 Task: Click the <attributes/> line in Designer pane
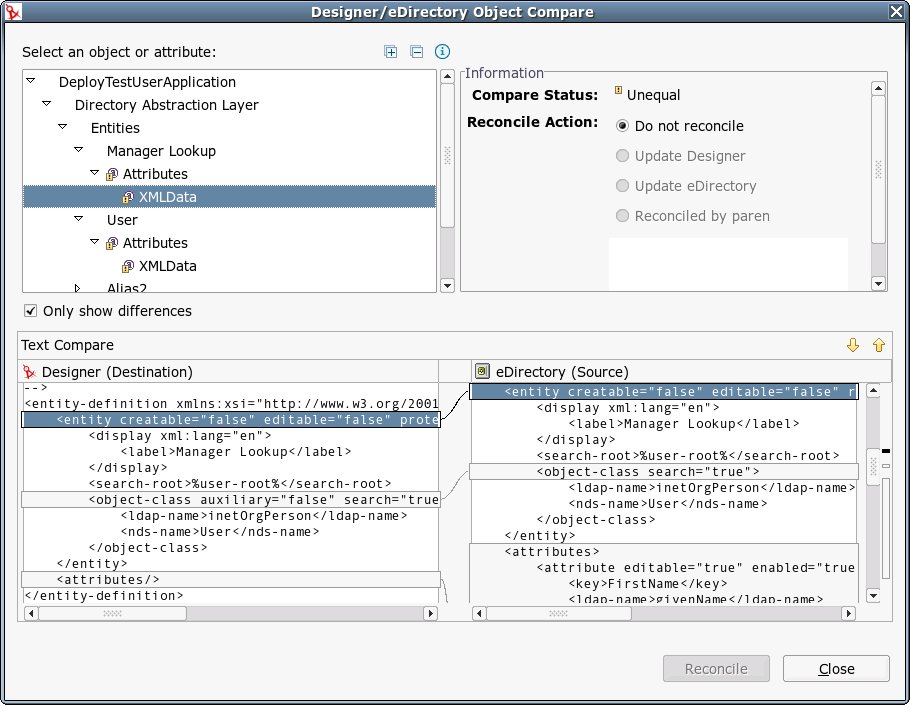[230, 580]
